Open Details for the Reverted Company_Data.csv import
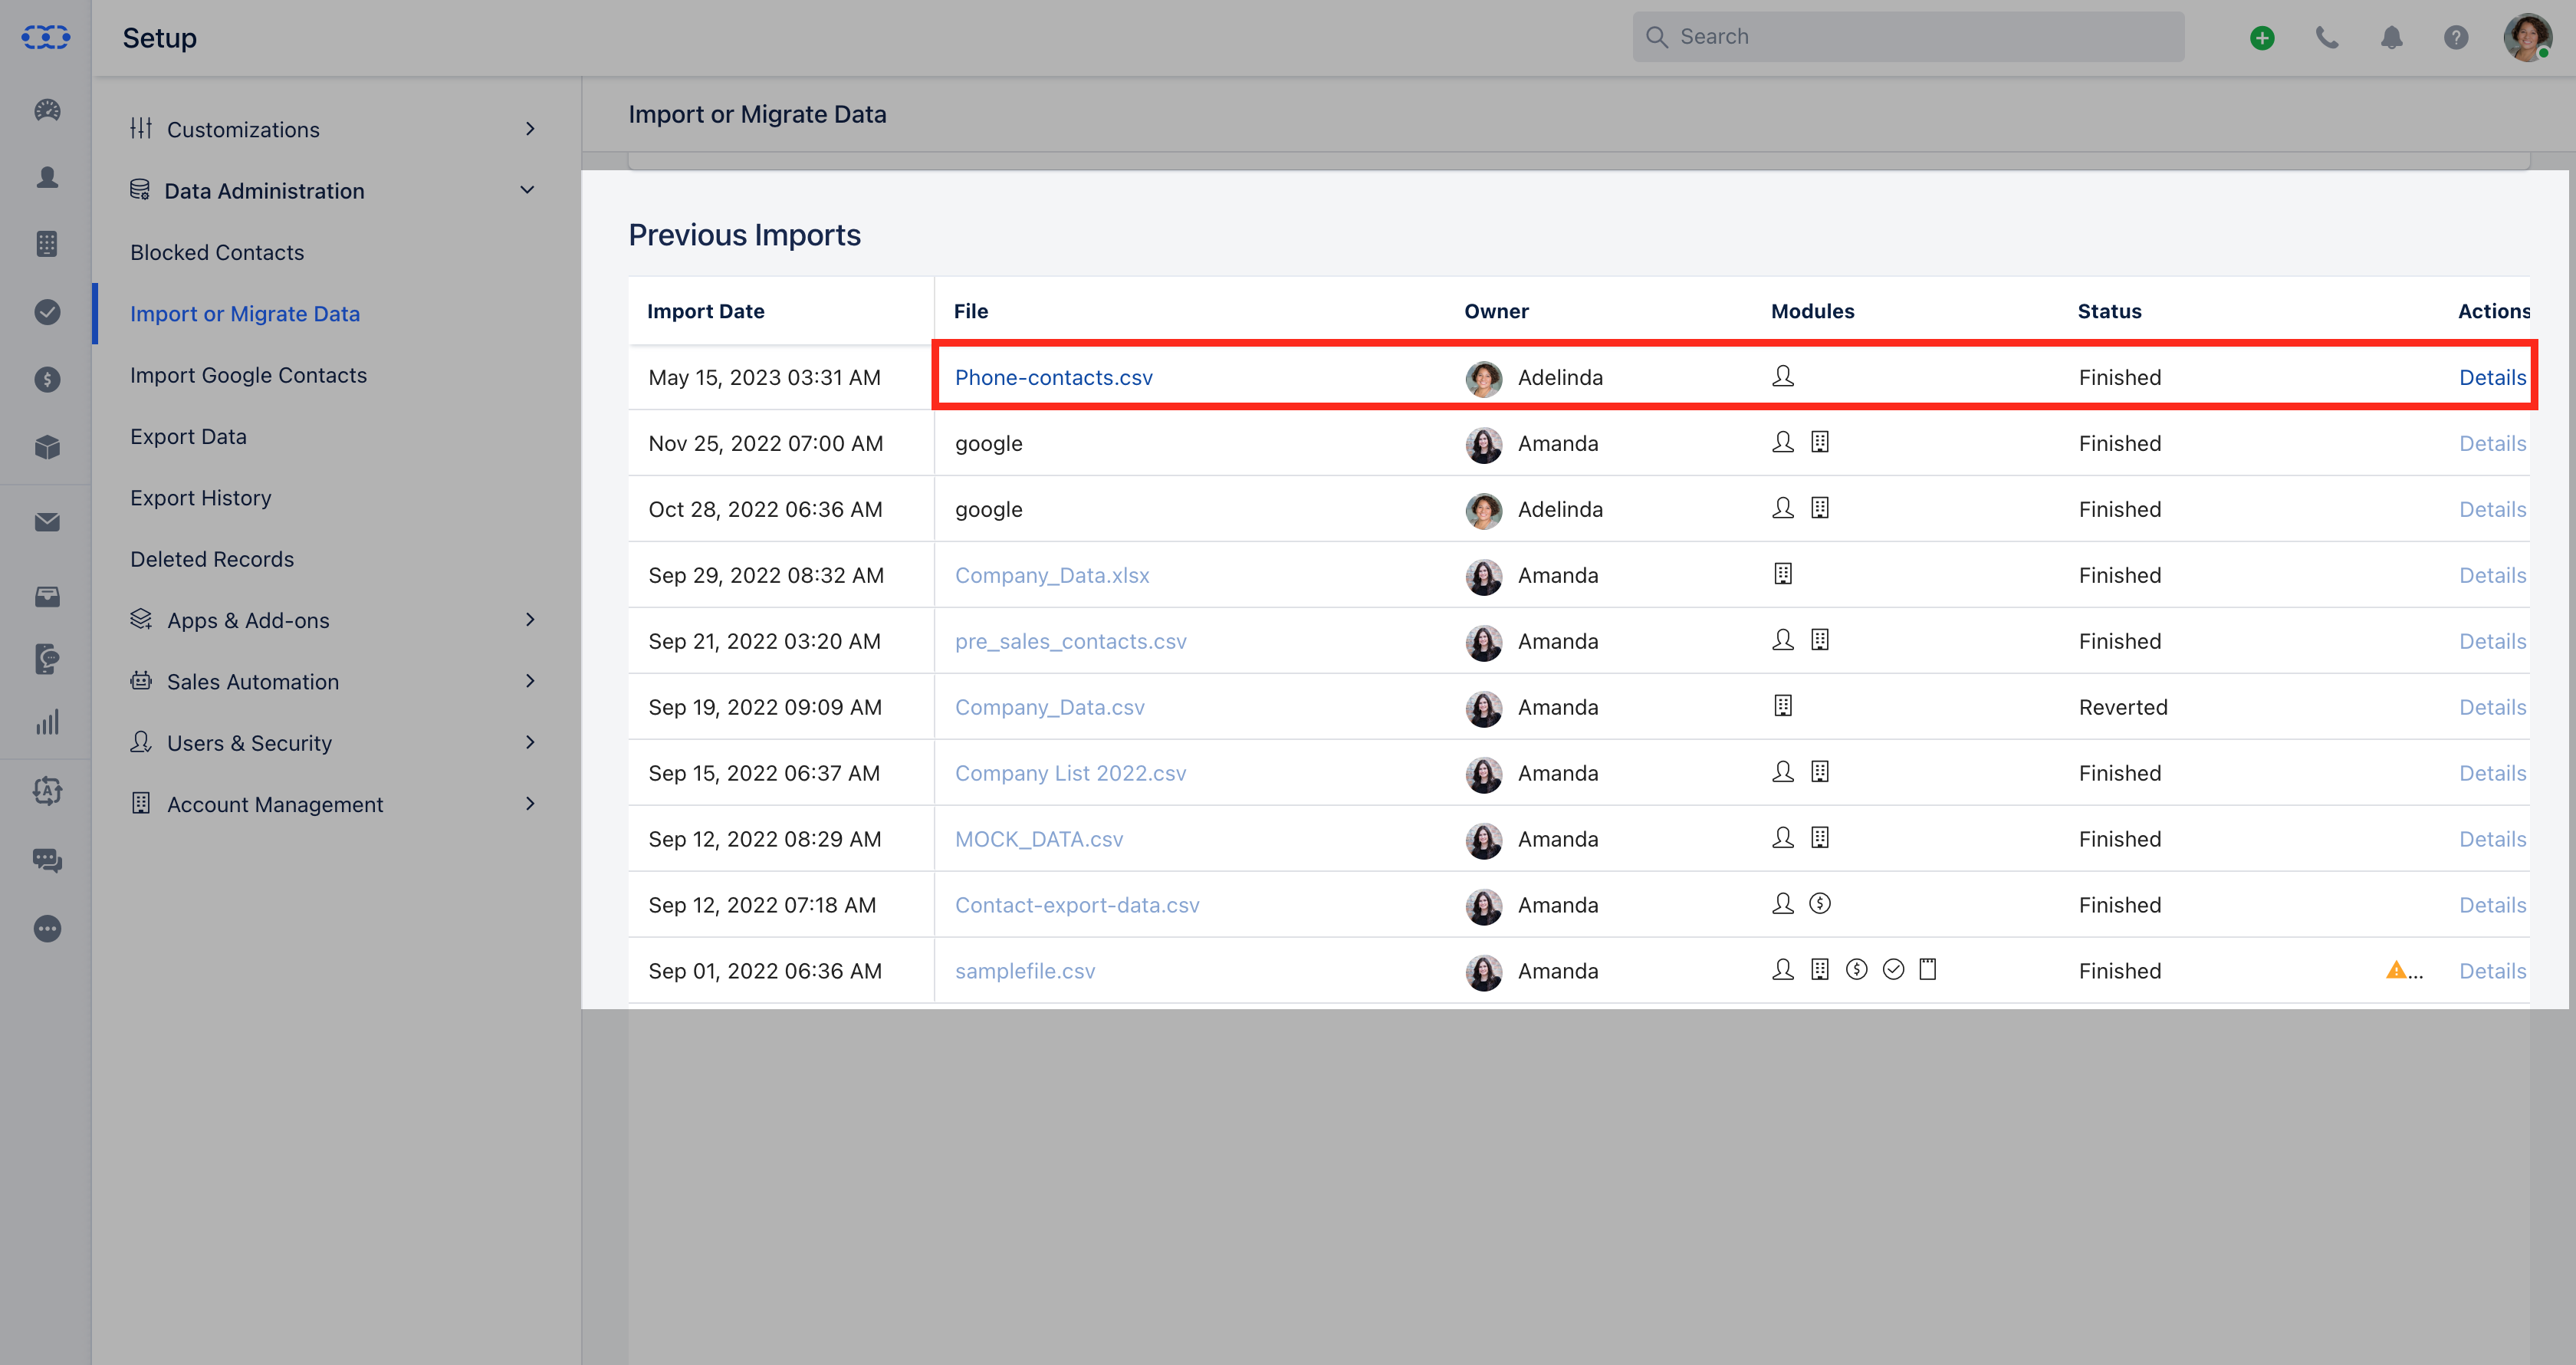Viewport: 2576px width, 1365px height. tap(2492, 707)
